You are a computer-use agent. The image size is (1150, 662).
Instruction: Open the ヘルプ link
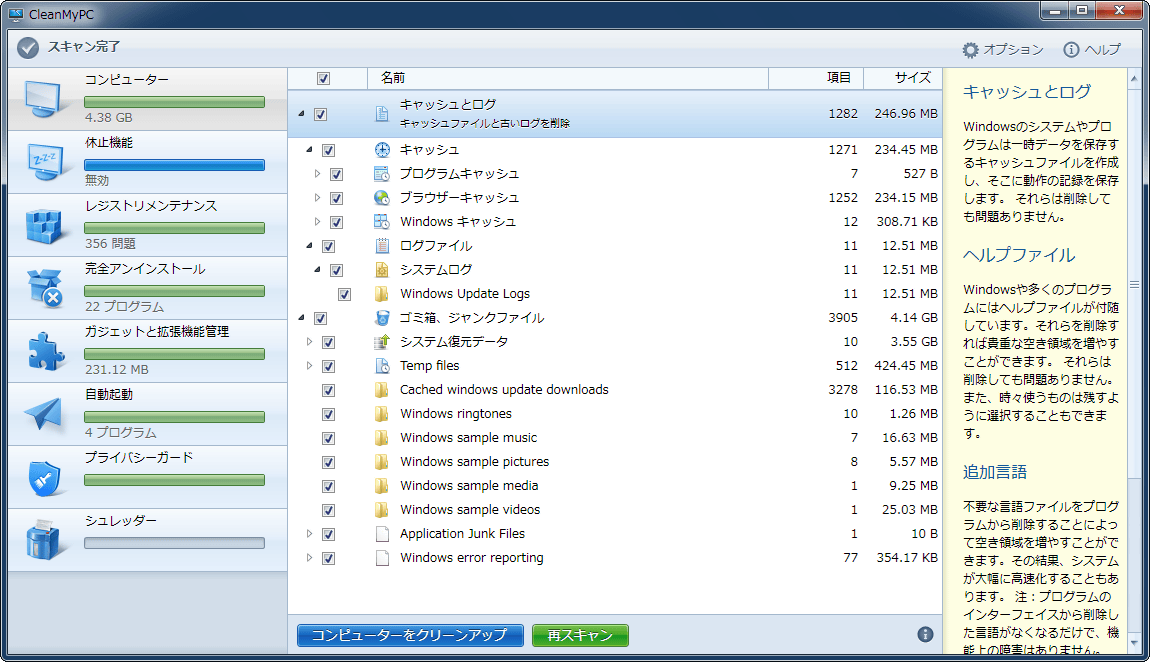(x=1093, y=49)
